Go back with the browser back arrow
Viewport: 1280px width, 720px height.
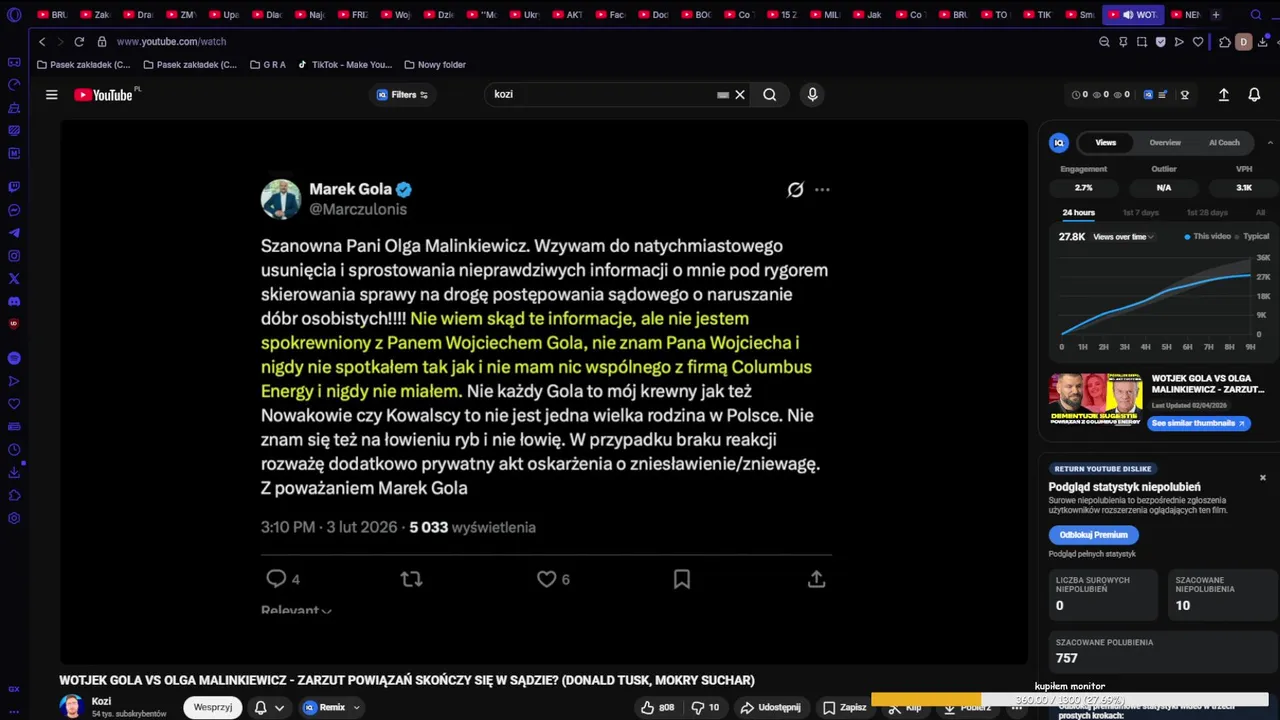click(42, 42)
